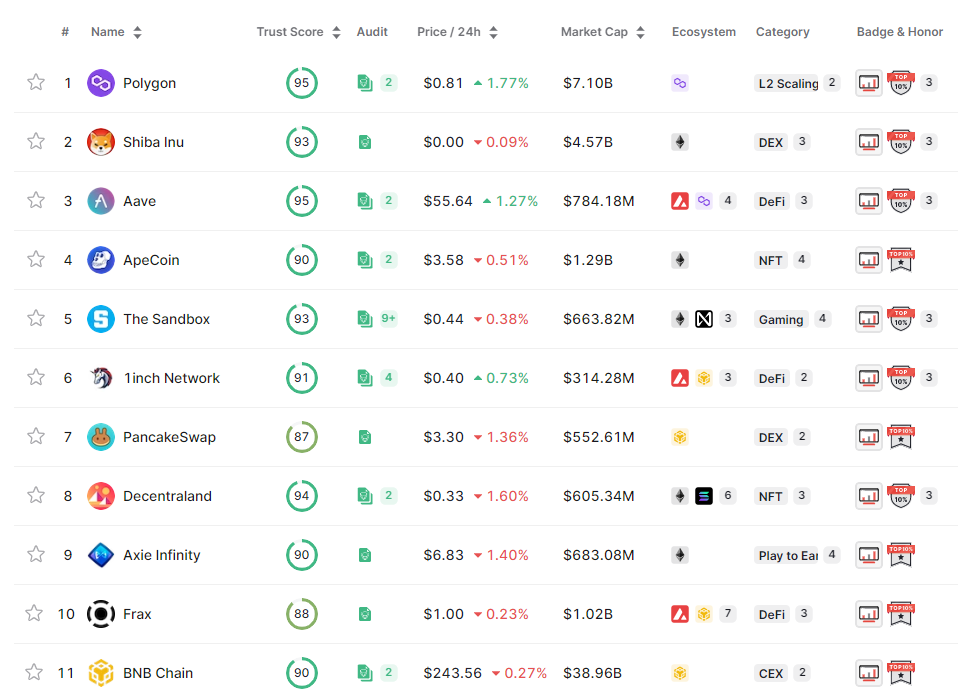Viewport: 961px width, 697px height.
Task: Expand Decentraland's 6 ecosystems count
Action: coord(727,495)
